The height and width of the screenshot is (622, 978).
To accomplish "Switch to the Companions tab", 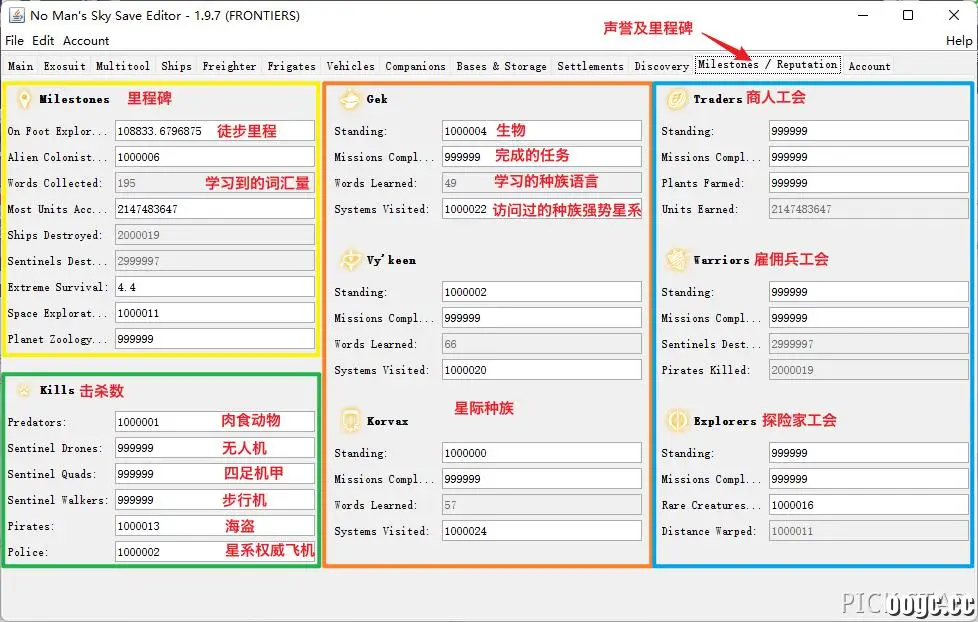I will (x=415, y=66).
